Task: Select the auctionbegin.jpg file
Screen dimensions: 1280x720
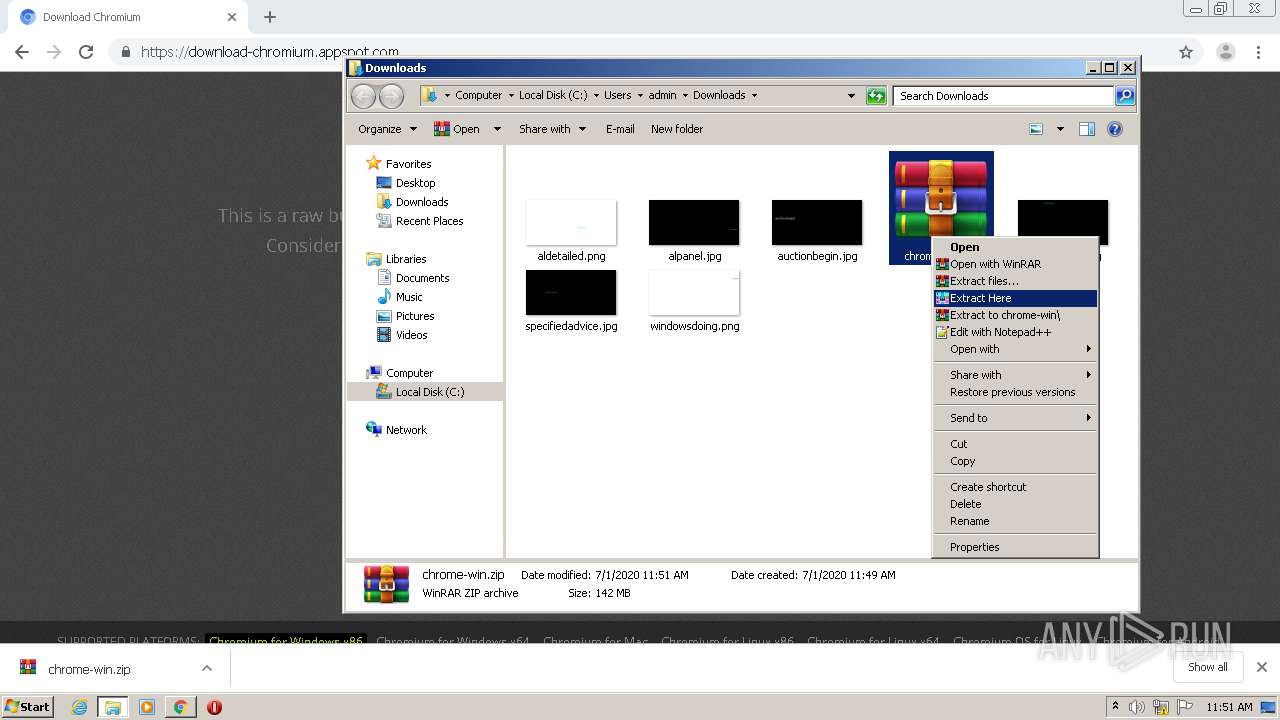Action: [817, 231]
